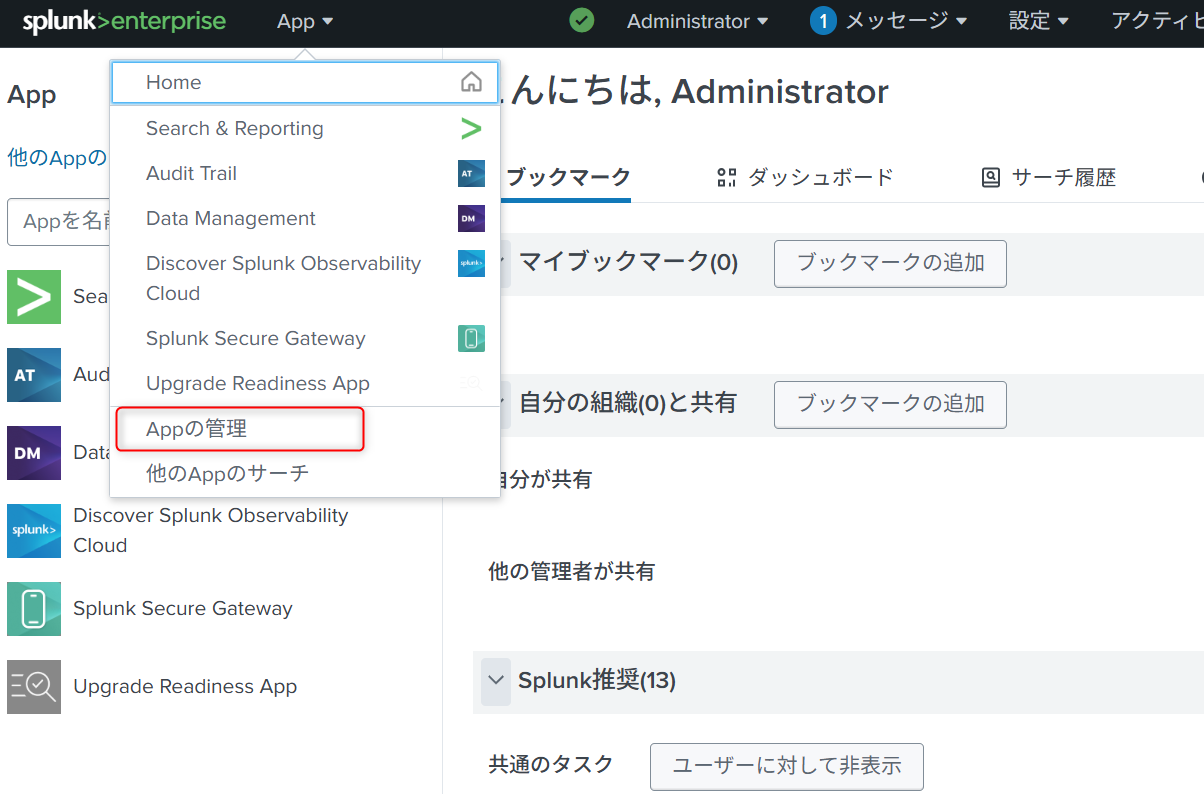Click the Splunk Enterprise logo
1204x794 pixels.
pyautogui.click(x=124, y=22)
